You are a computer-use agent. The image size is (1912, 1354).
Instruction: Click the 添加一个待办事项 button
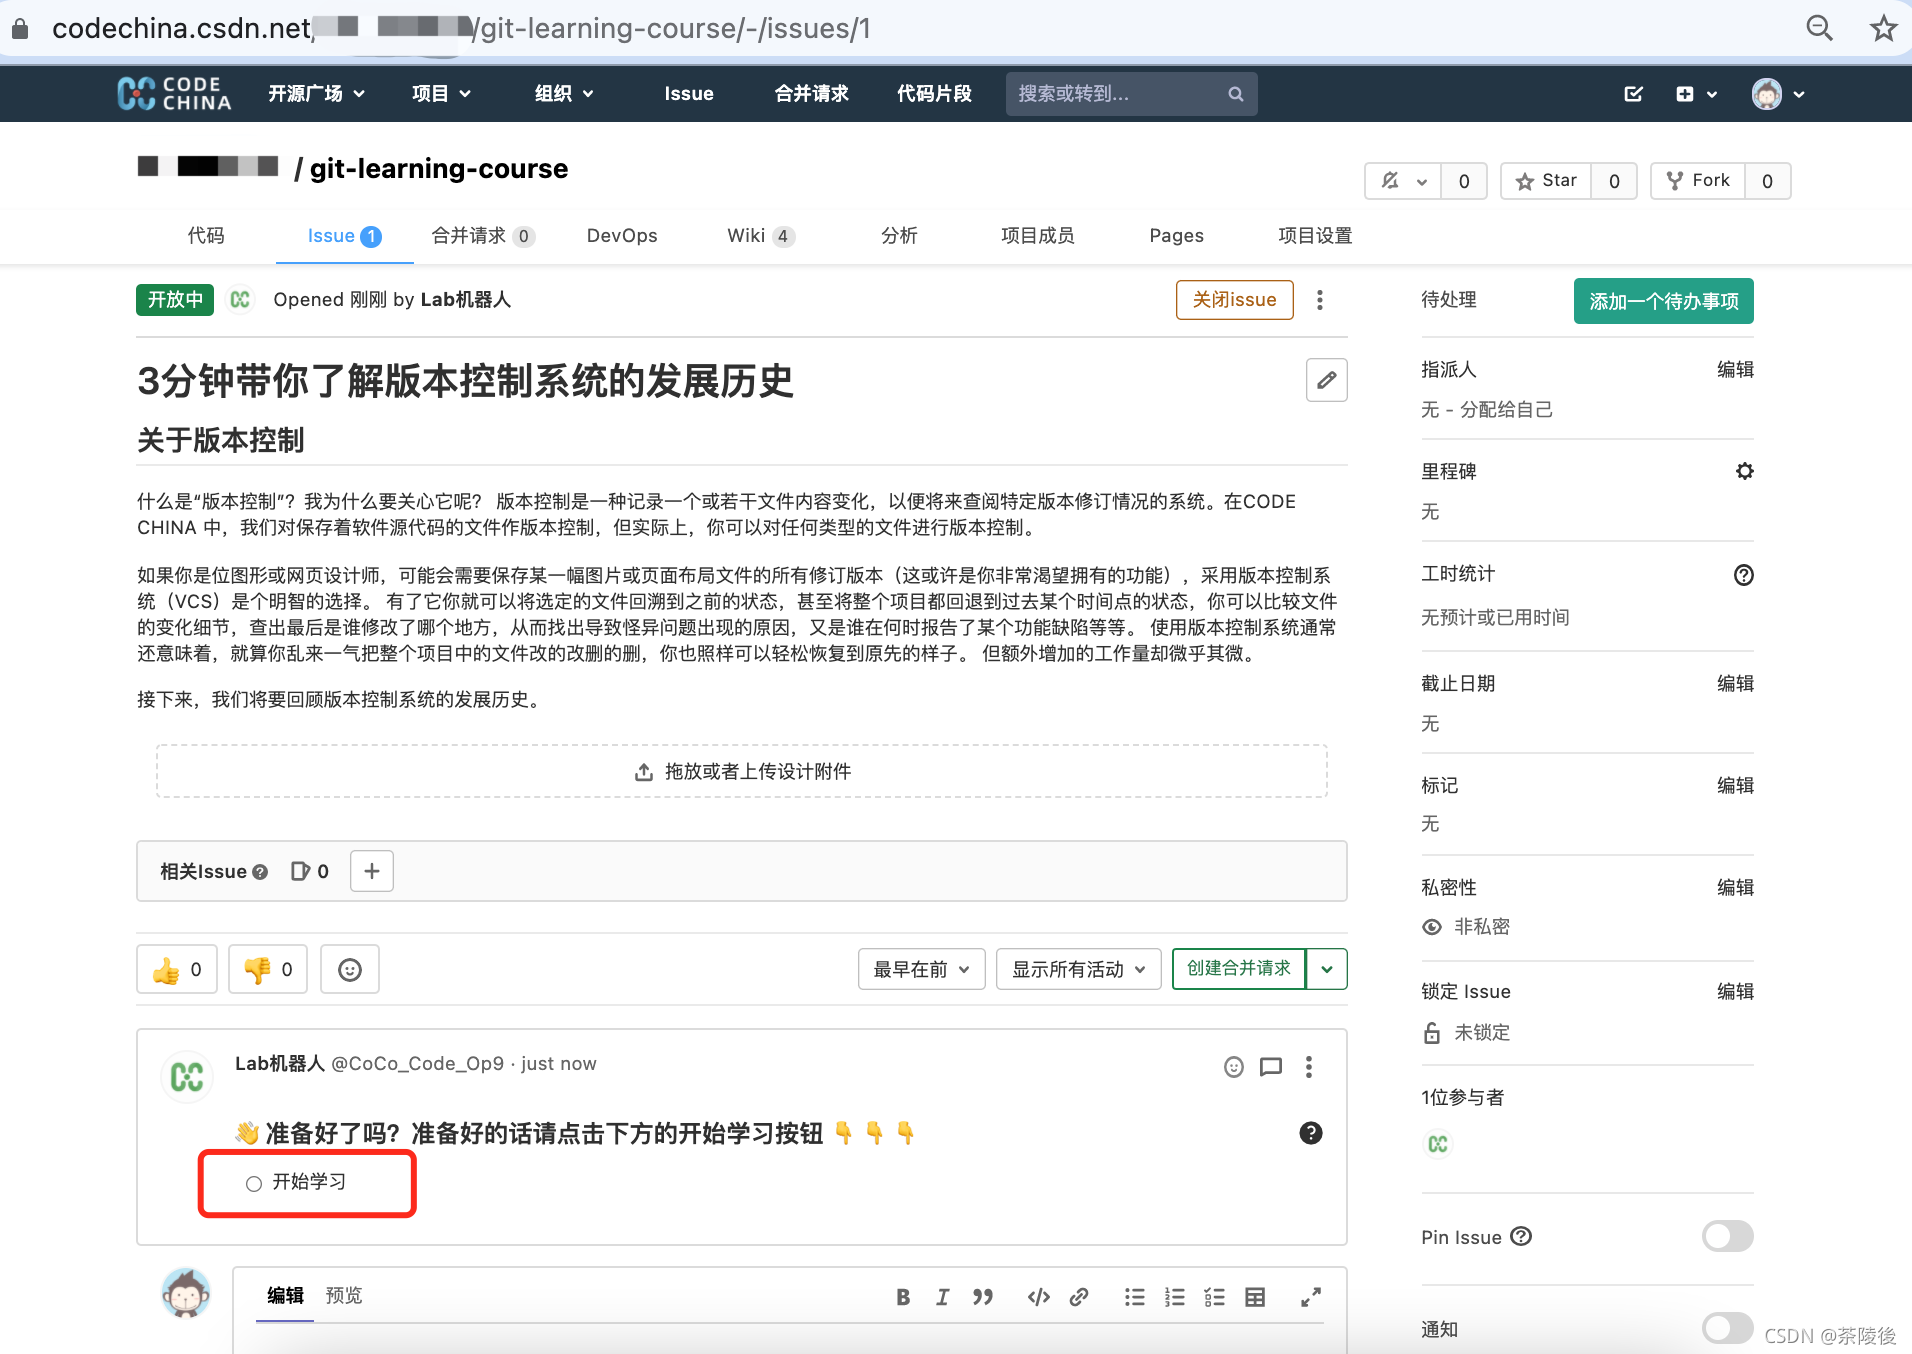click(1663, 300)
